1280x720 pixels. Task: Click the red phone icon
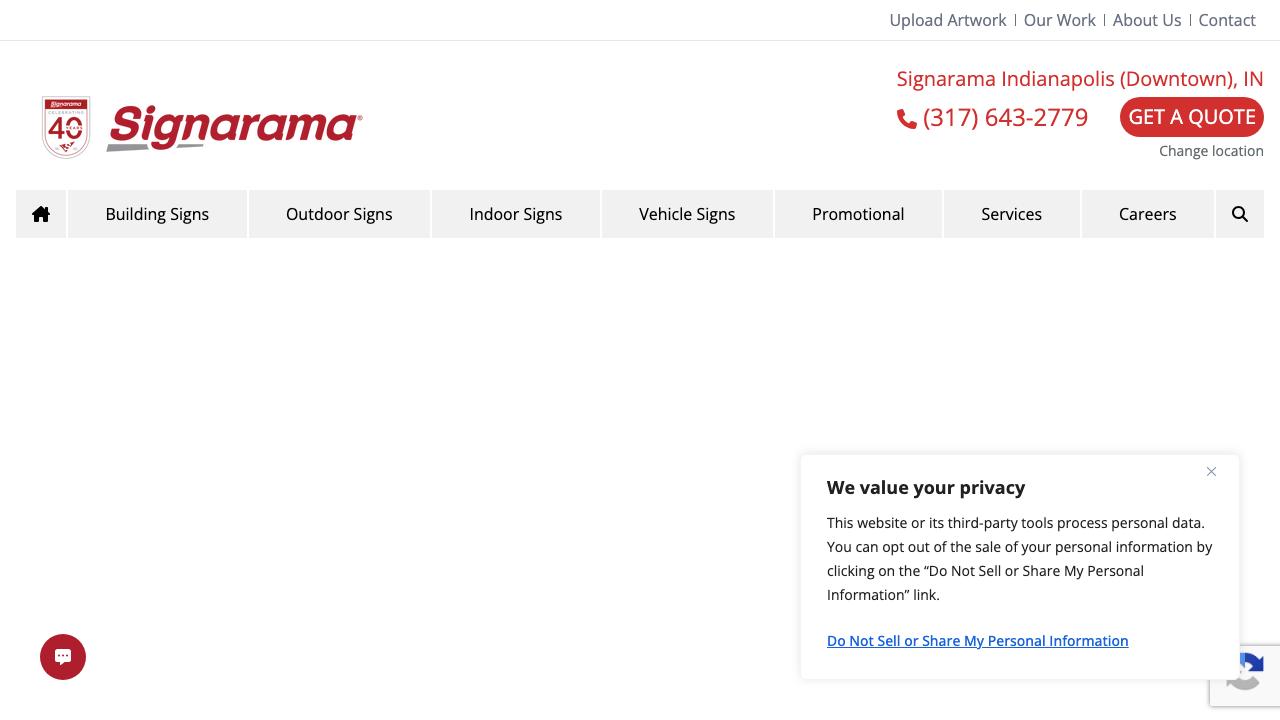tap(907, 119)
